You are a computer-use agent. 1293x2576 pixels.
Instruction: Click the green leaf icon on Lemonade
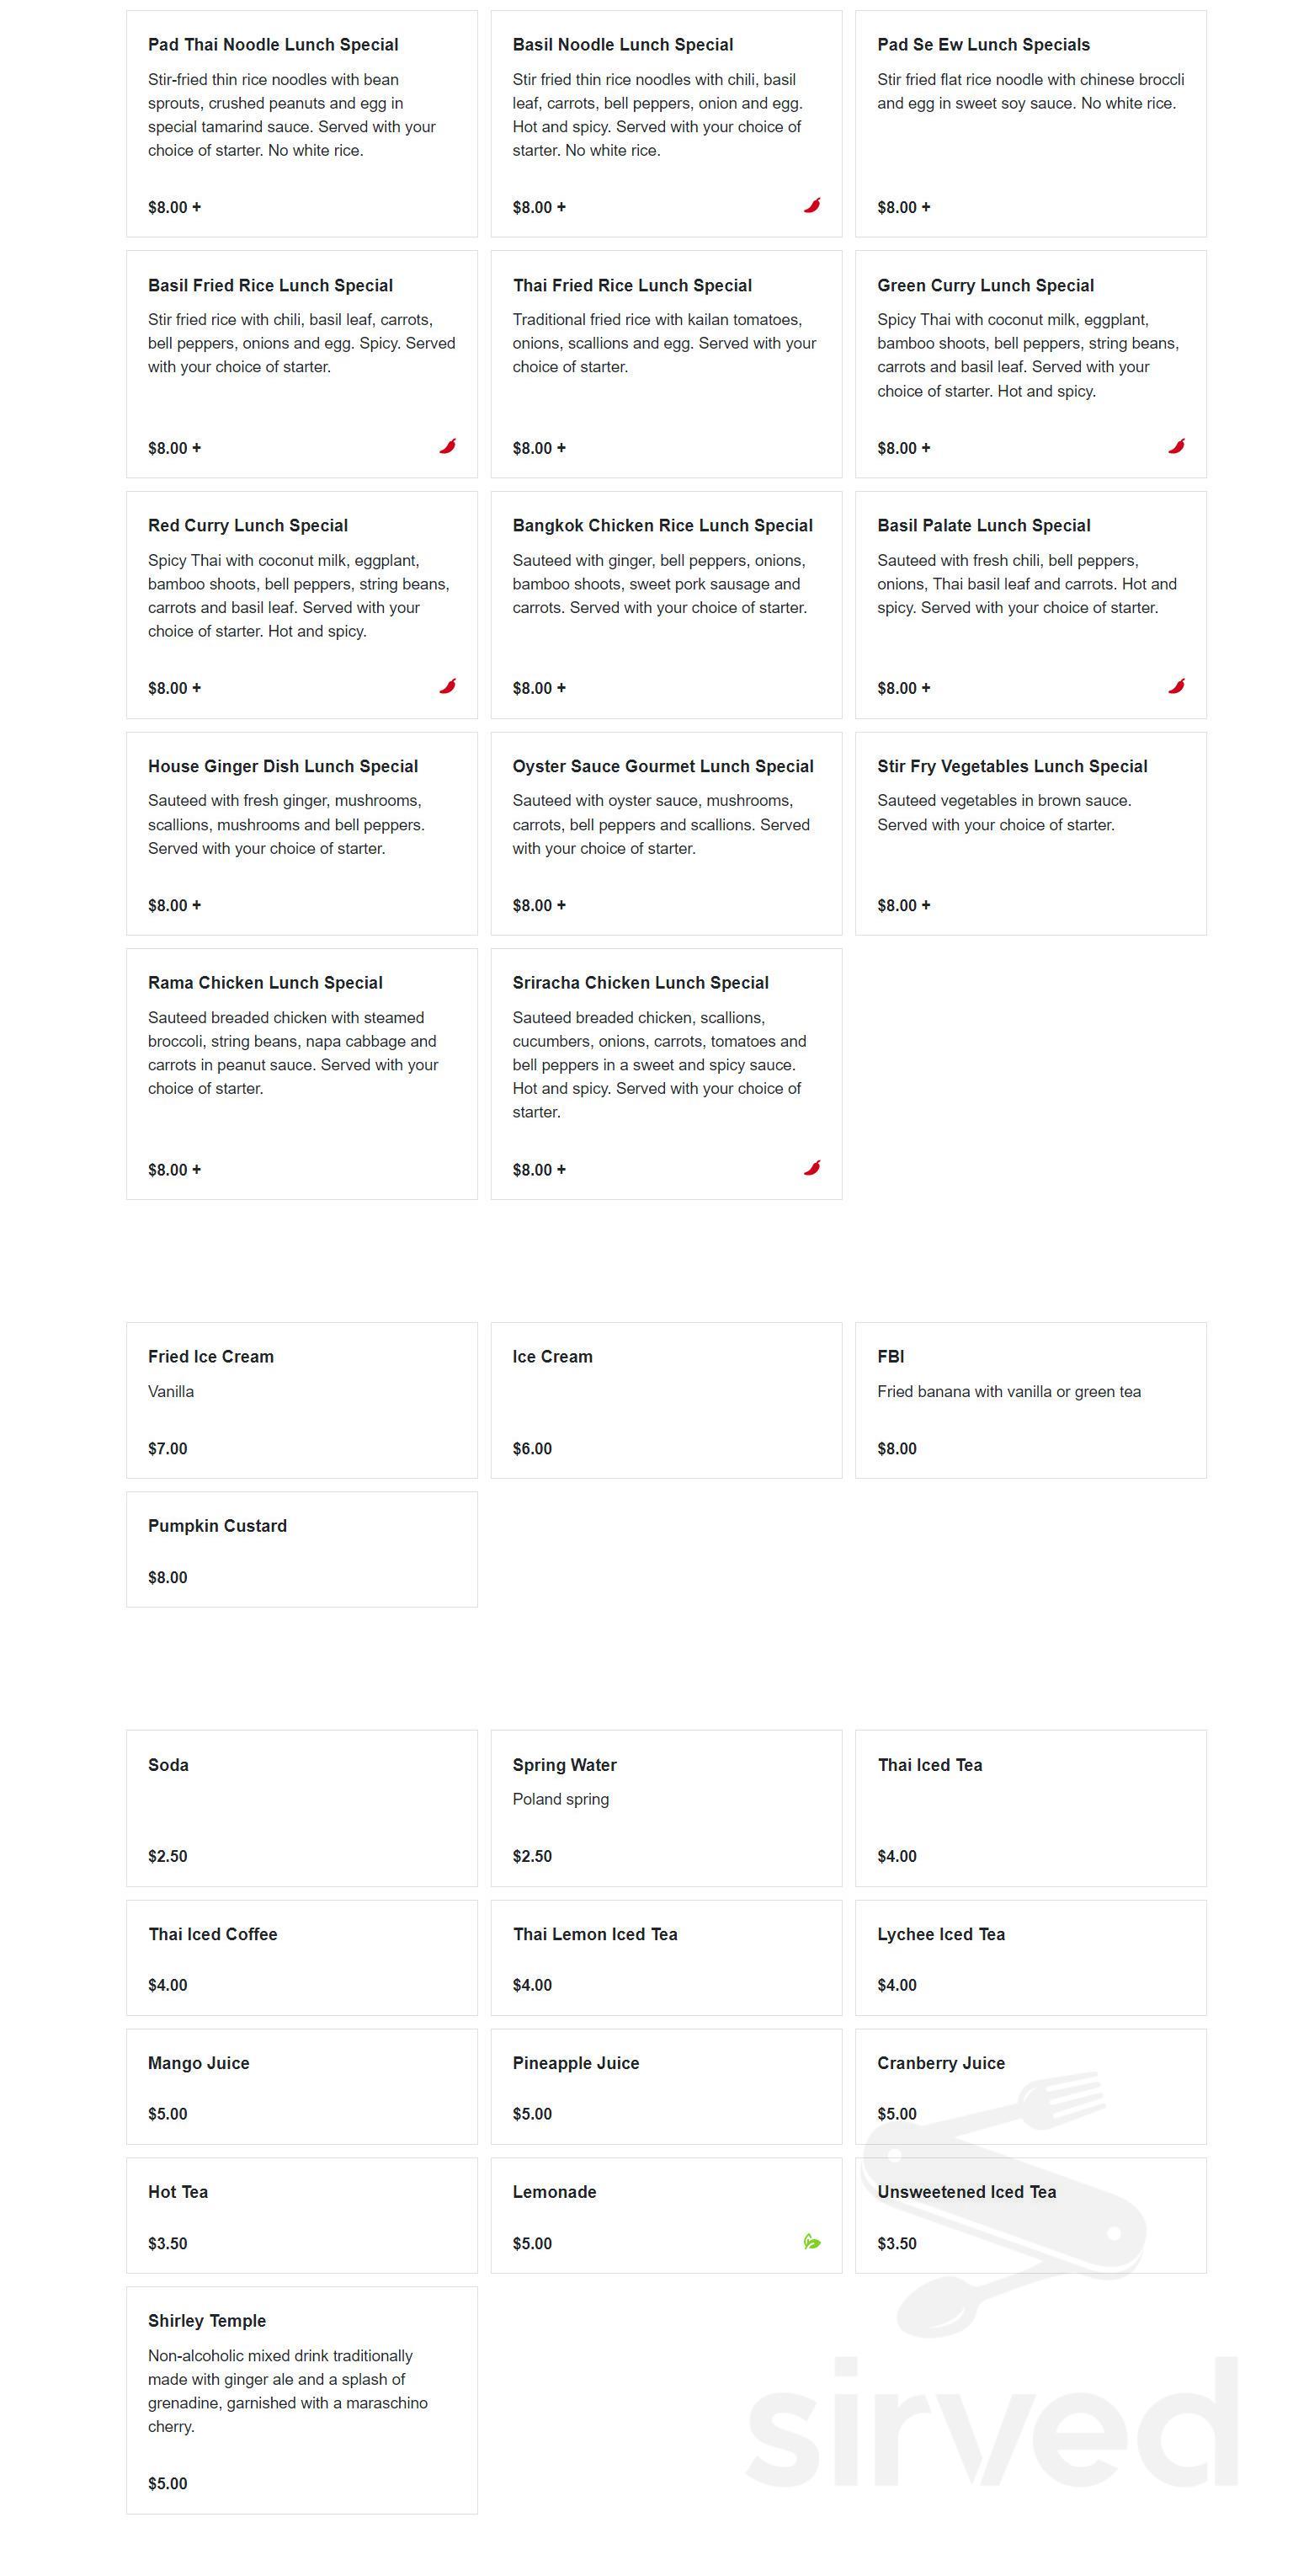point(812,2241)
